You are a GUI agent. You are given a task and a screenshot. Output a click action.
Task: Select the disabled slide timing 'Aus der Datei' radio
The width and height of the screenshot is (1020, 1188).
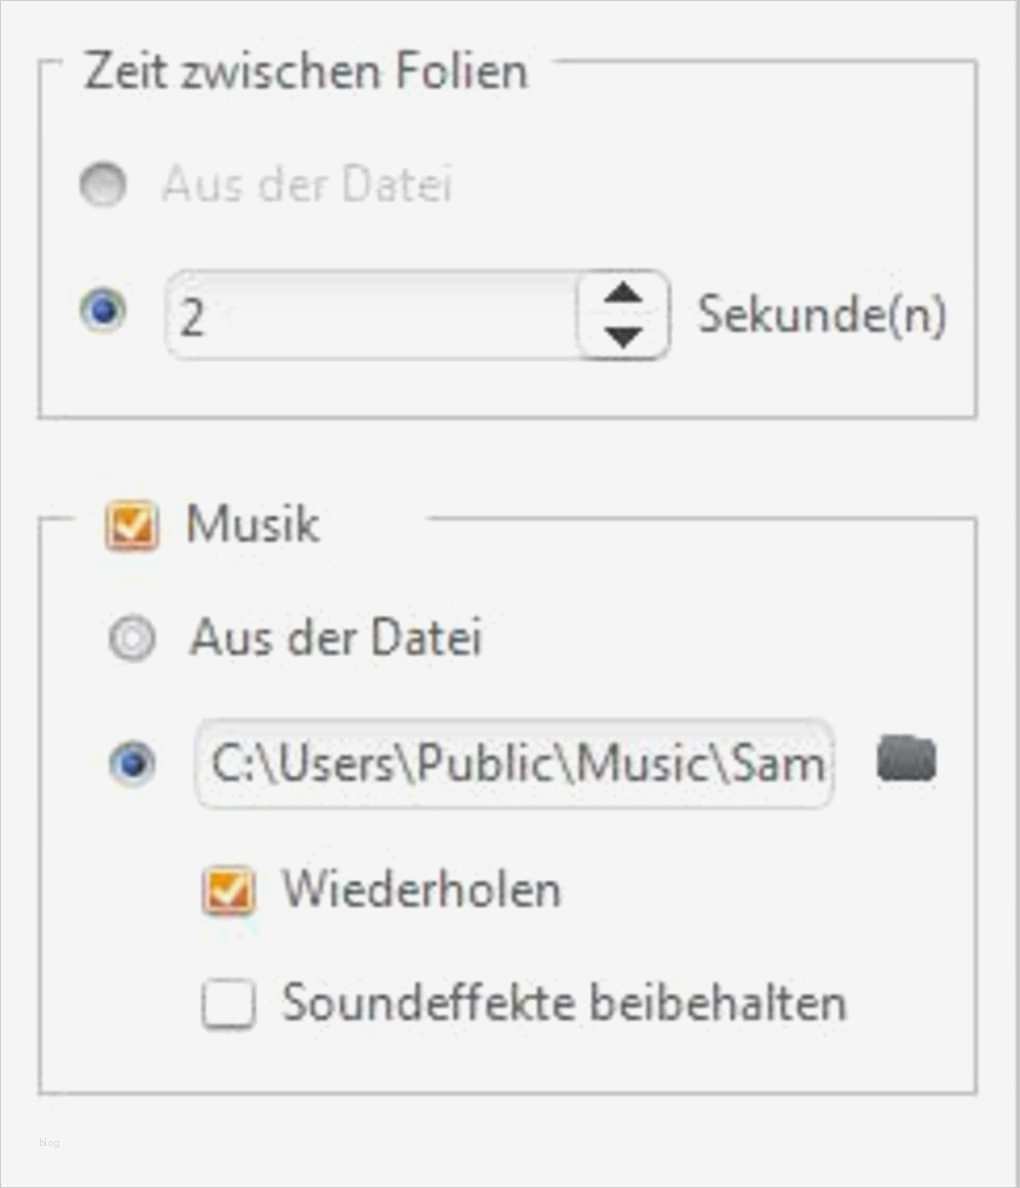click(103, 185)
